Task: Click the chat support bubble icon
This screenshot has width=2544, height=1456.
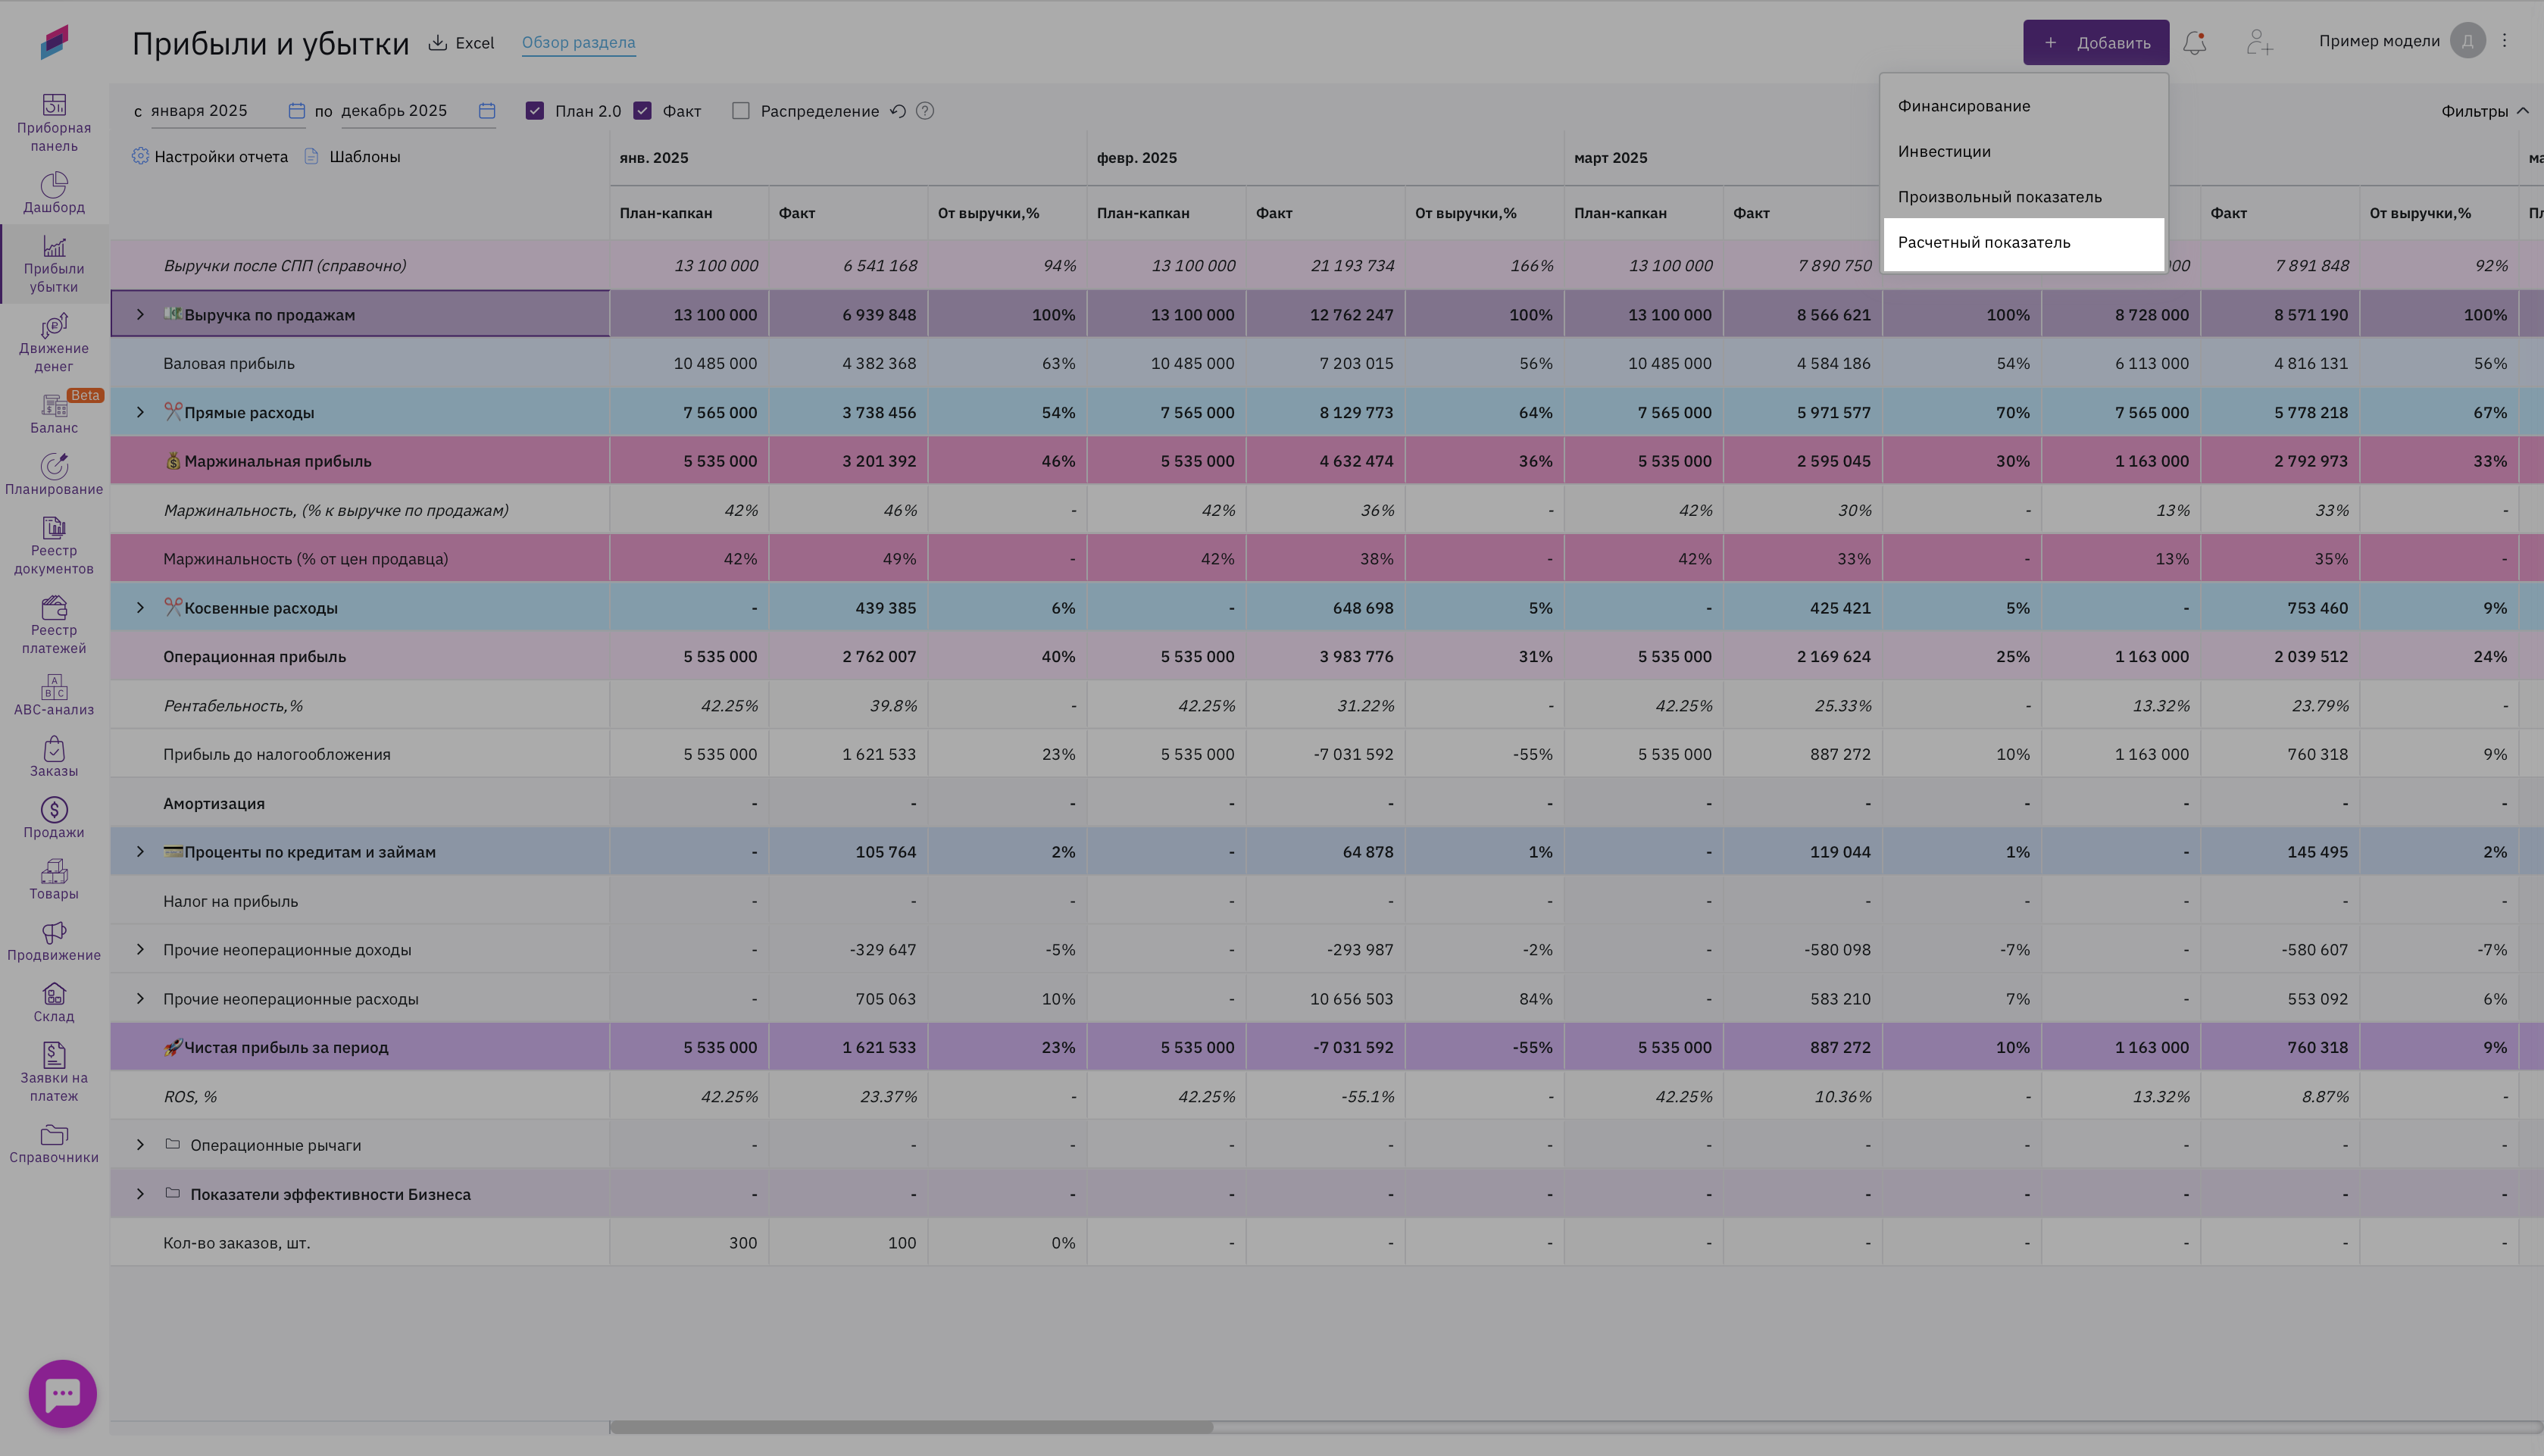Action: 63,1393
